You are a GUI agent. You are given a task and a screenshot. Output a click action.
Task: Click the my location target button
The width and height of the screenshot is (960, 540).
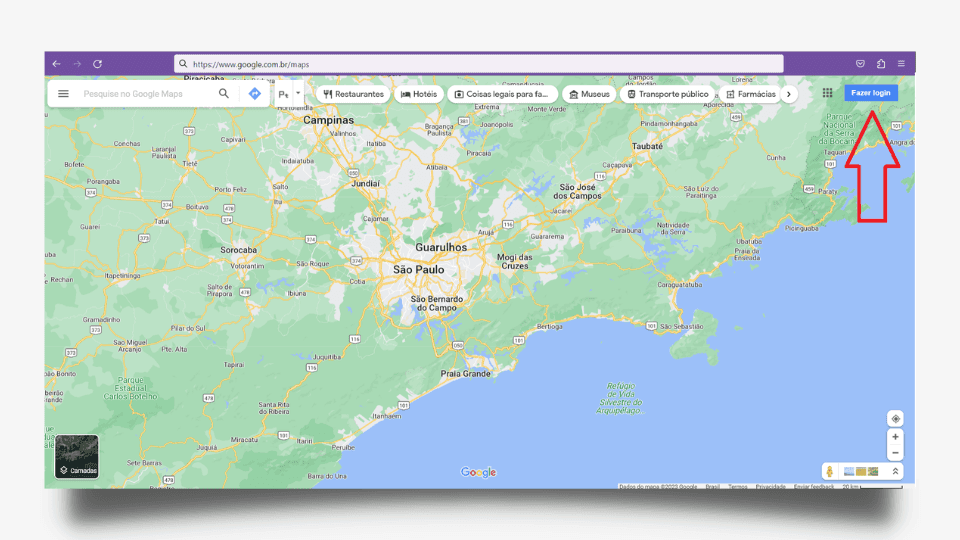tap(895, 419)
